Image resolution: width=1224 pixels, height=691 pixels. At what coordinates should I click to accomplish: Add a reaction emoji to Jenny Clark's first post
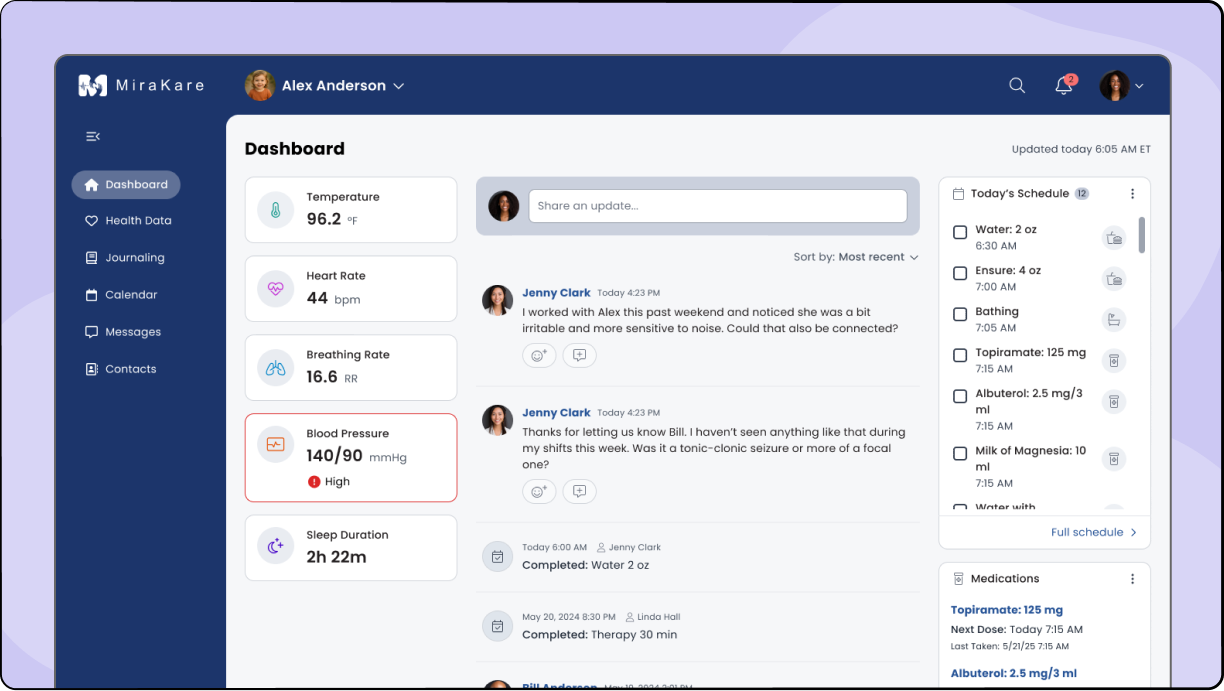[539, 355]
